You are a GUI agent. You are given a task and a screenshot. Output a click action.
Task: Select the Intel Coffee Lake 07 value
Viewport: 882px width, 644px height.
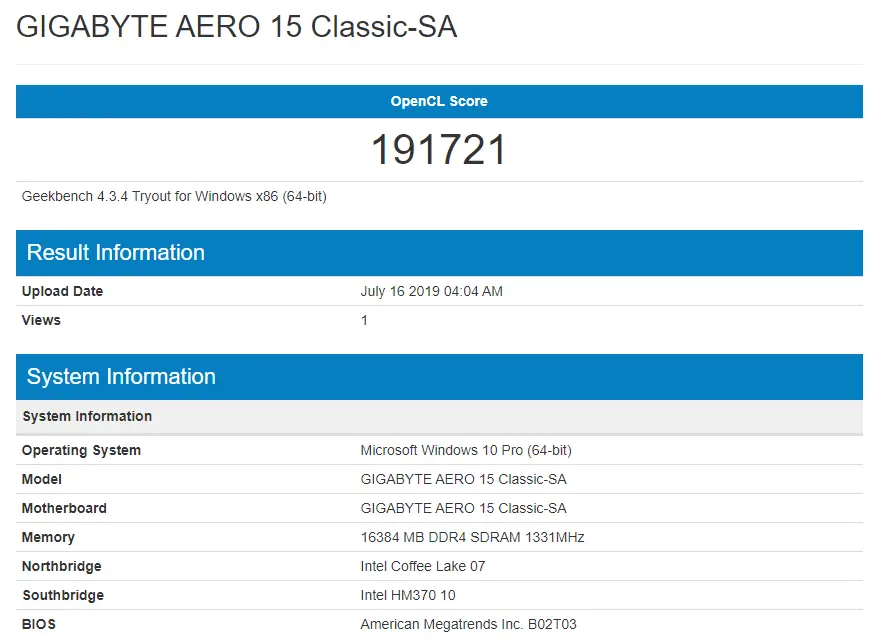coord(422,566)
